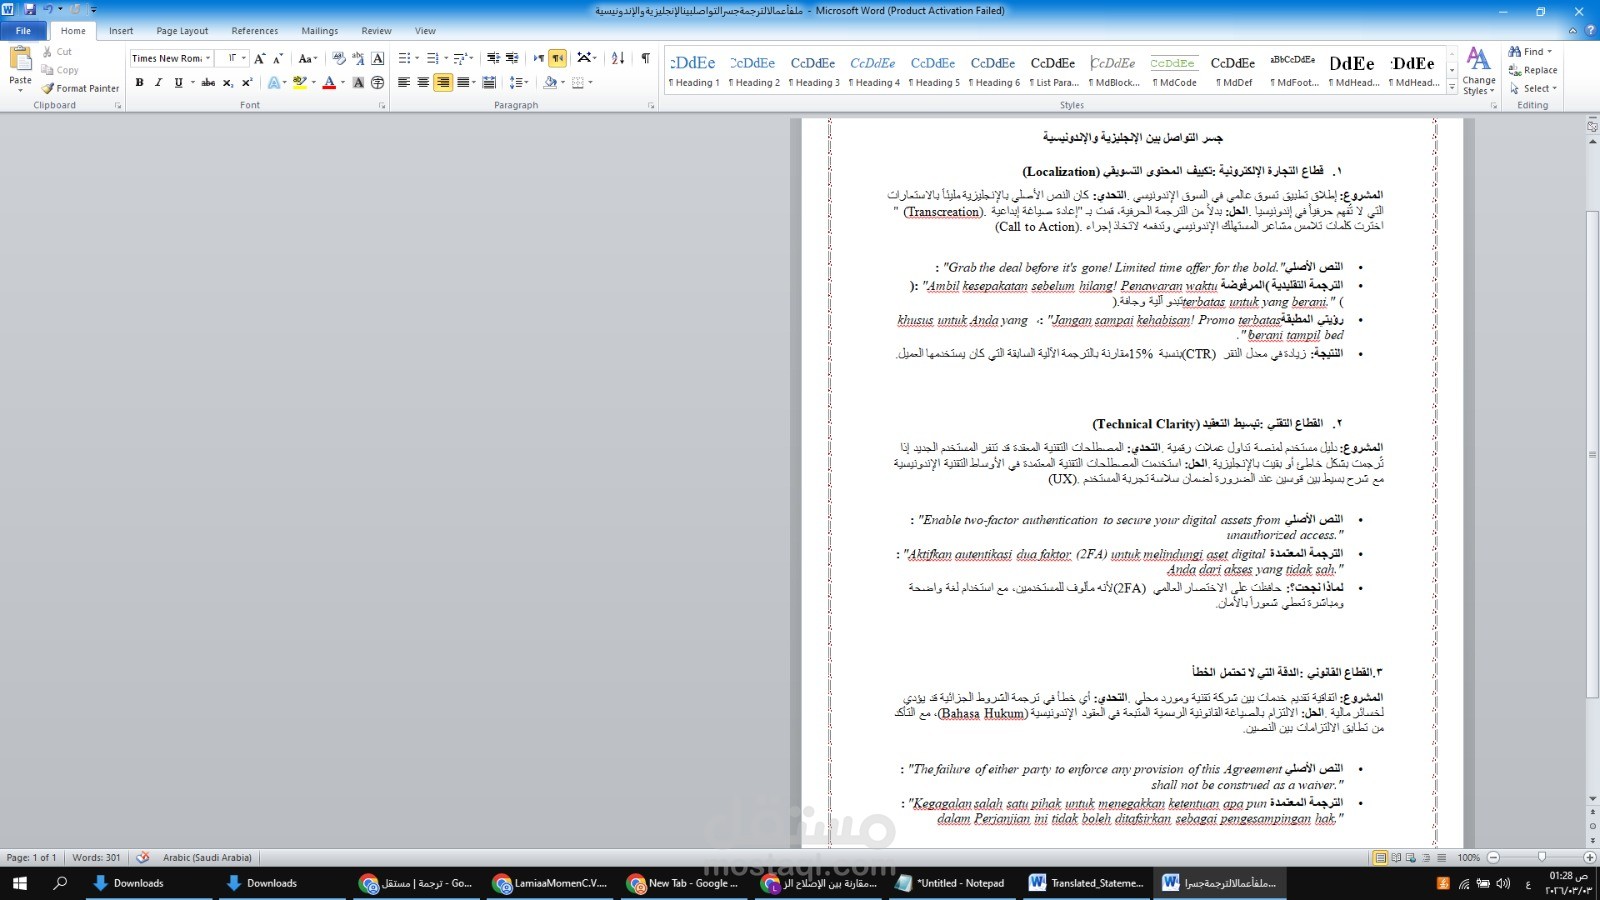Open Untitled Notepad from the taskbar

[x=950, y=883]
